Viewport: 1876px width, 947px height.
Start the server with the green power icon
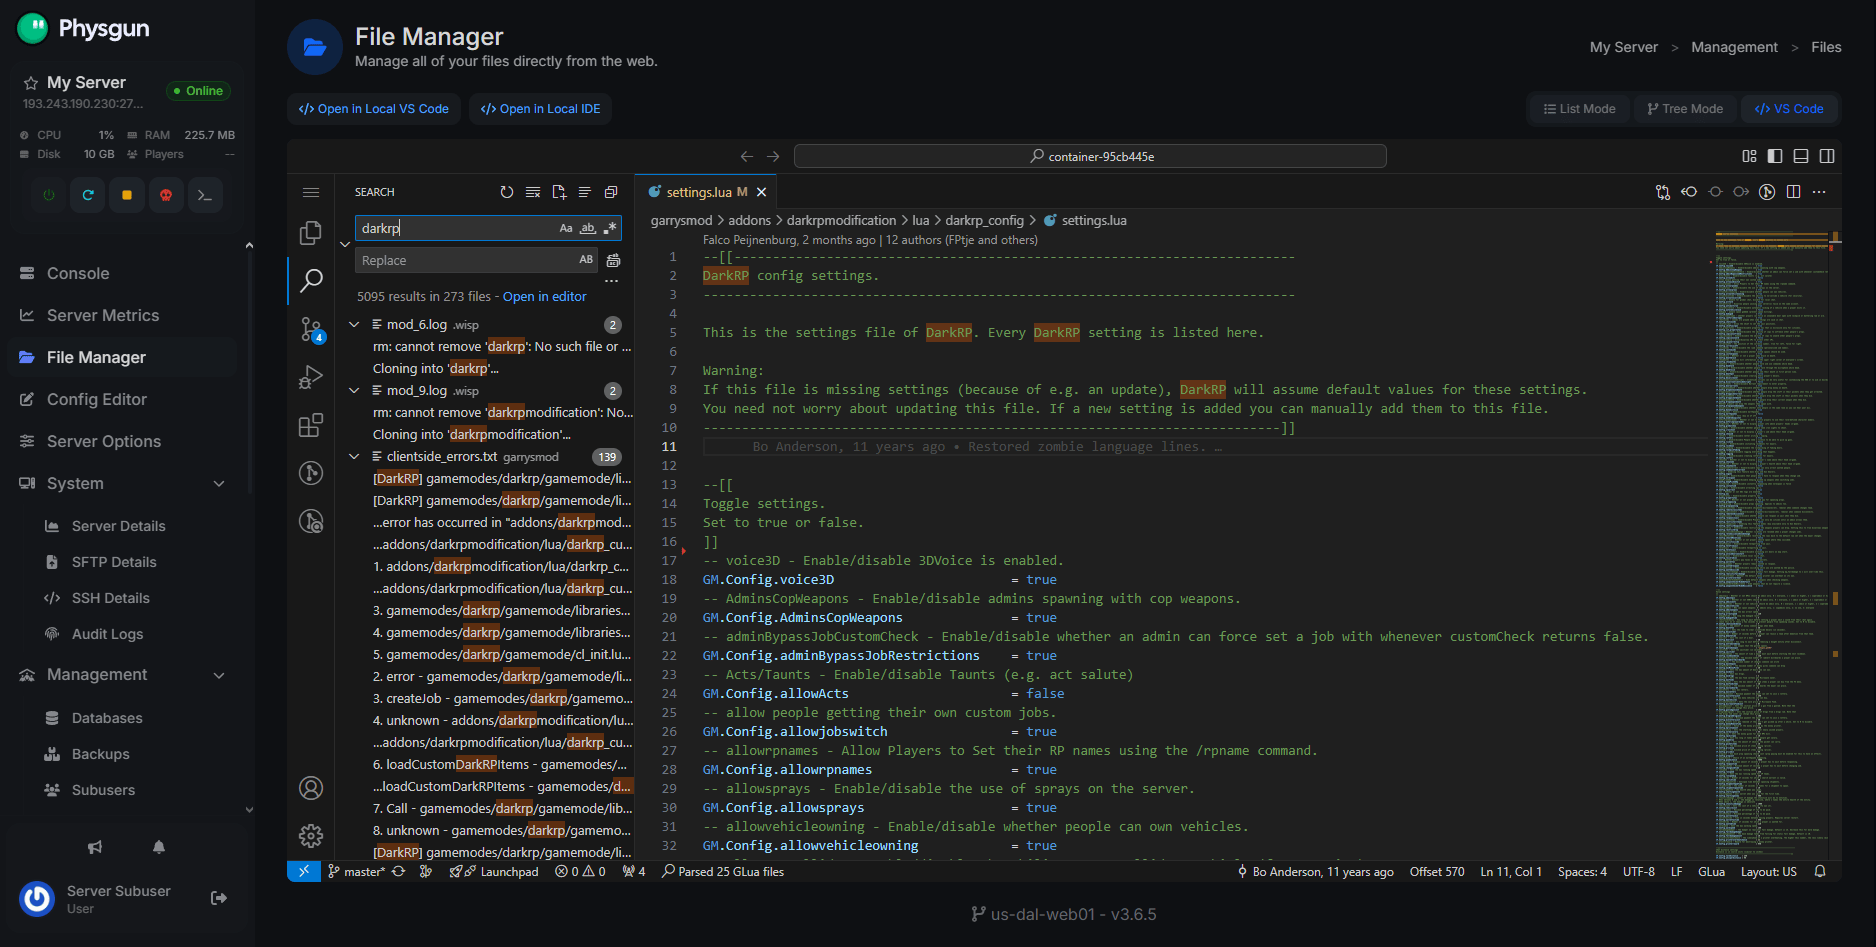pyautogui.click(x=49, y=195)
